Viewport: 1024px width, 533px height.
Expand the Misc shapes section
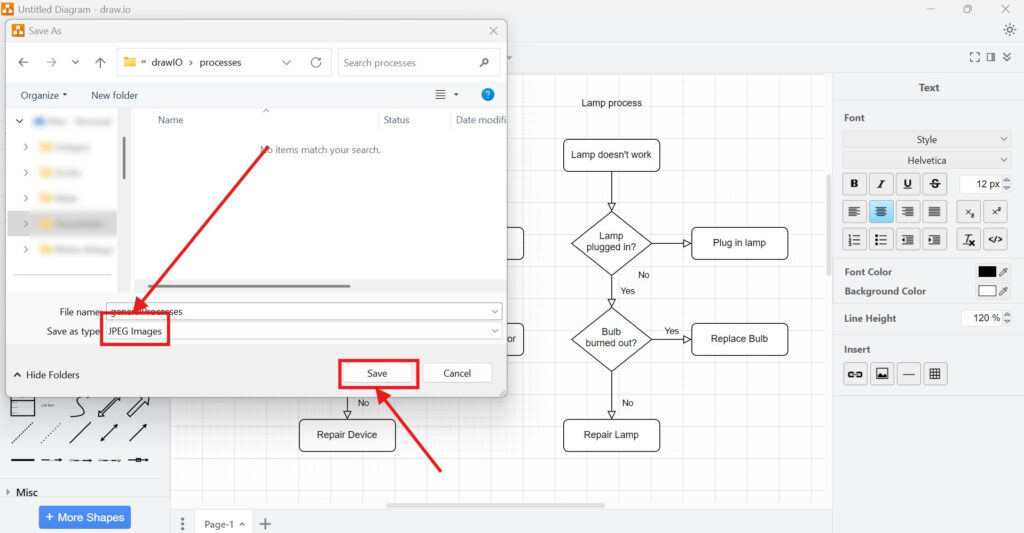[27, 492]
